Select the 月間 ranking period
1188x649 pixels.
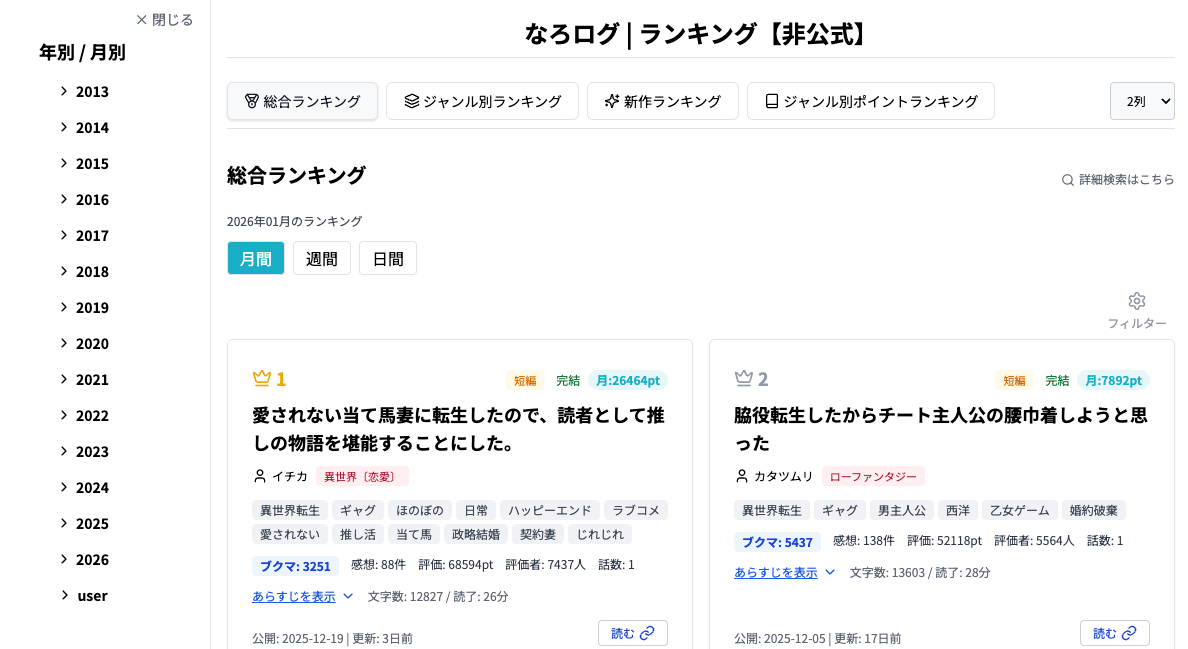coord(256,258)
